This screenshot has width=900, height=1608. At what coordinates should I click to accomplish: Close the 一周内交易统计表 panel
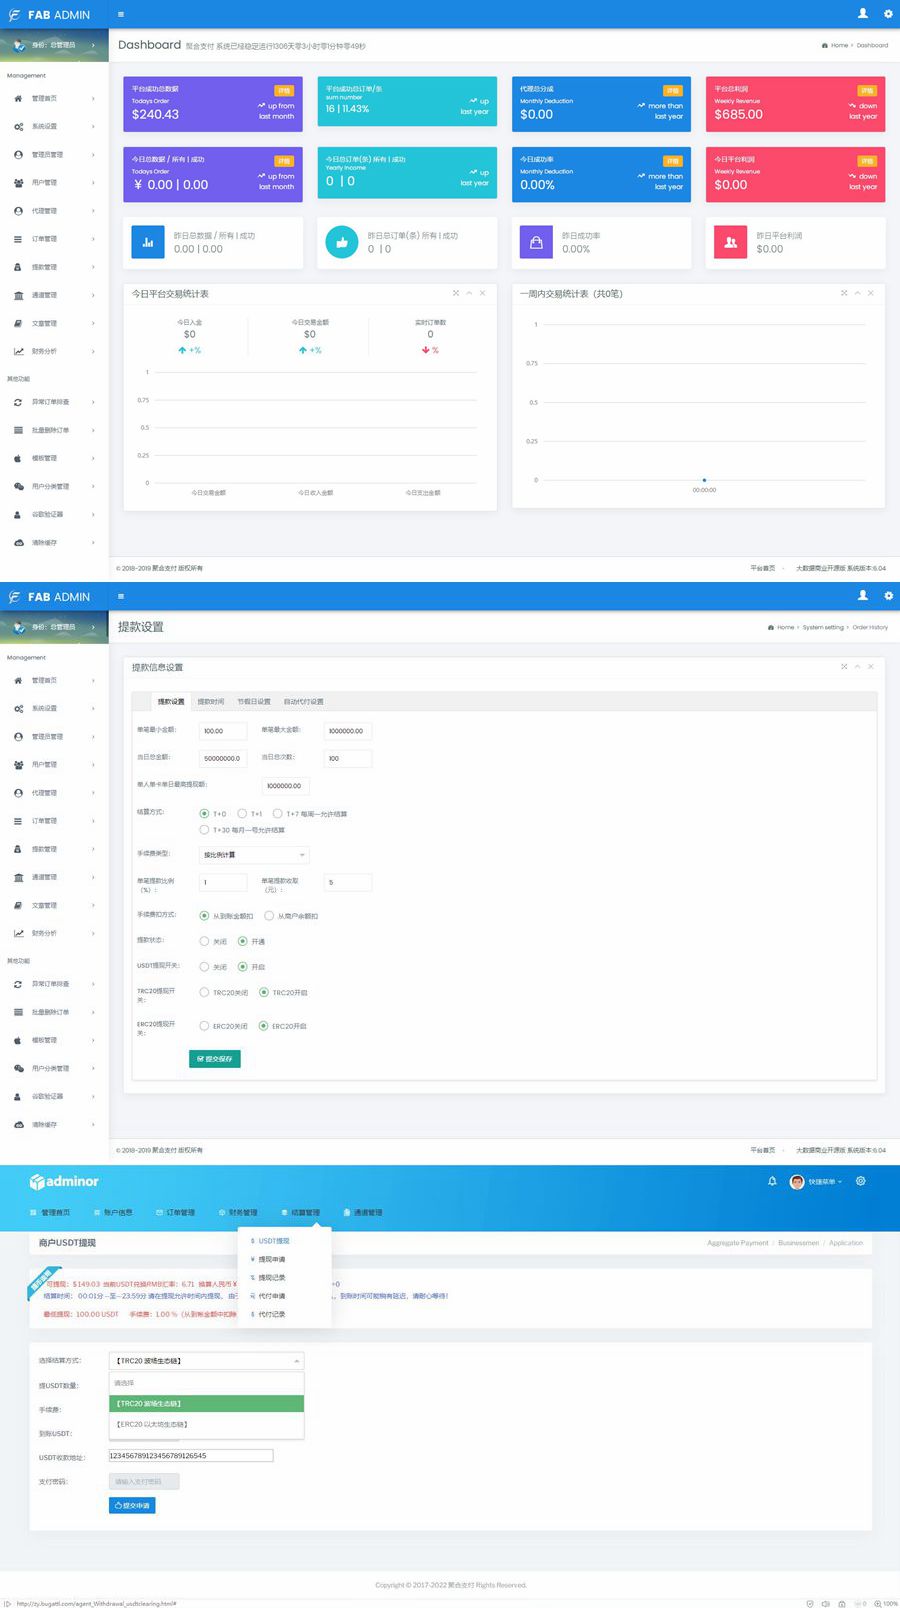pos(871,293)
